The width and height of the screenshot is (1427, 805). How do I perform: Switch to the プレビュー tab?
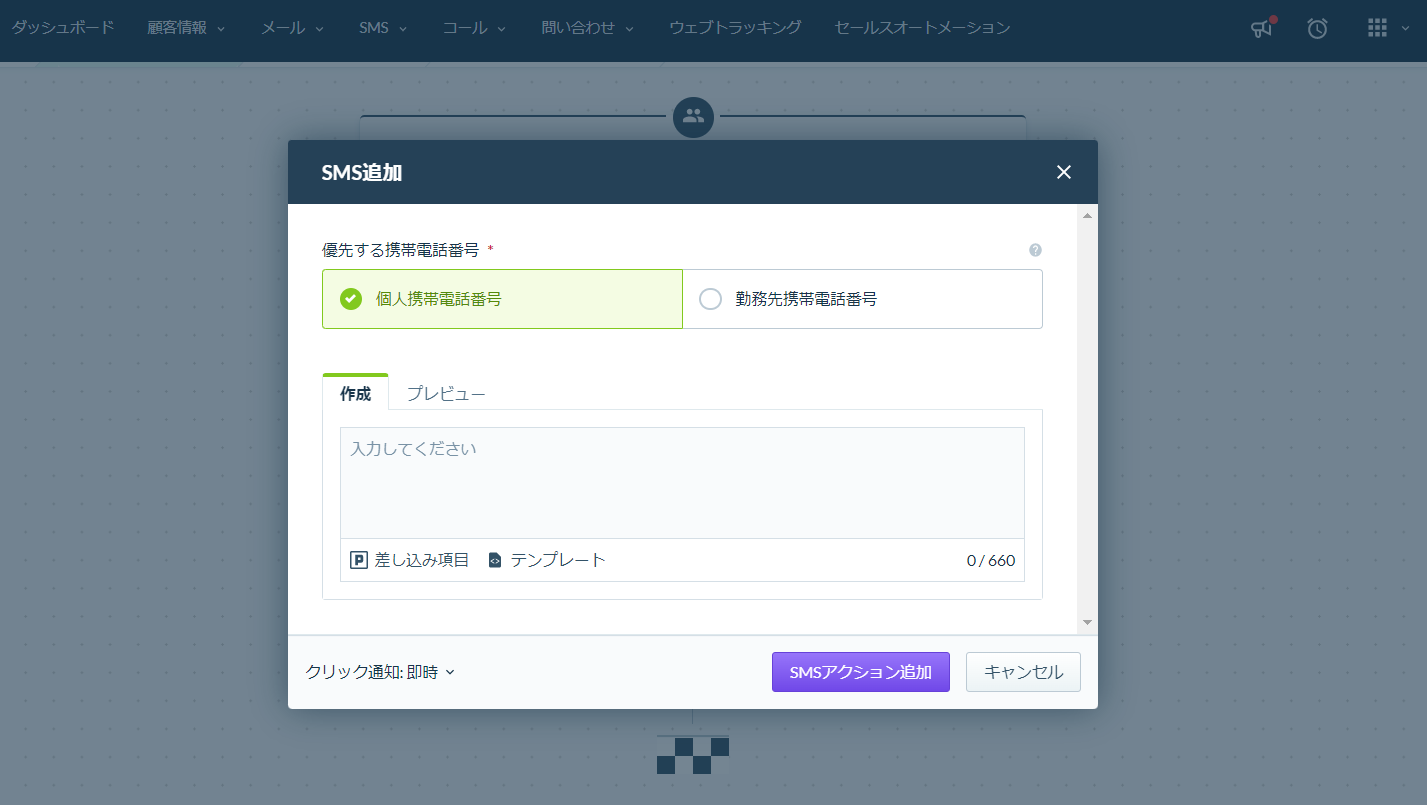446,394
